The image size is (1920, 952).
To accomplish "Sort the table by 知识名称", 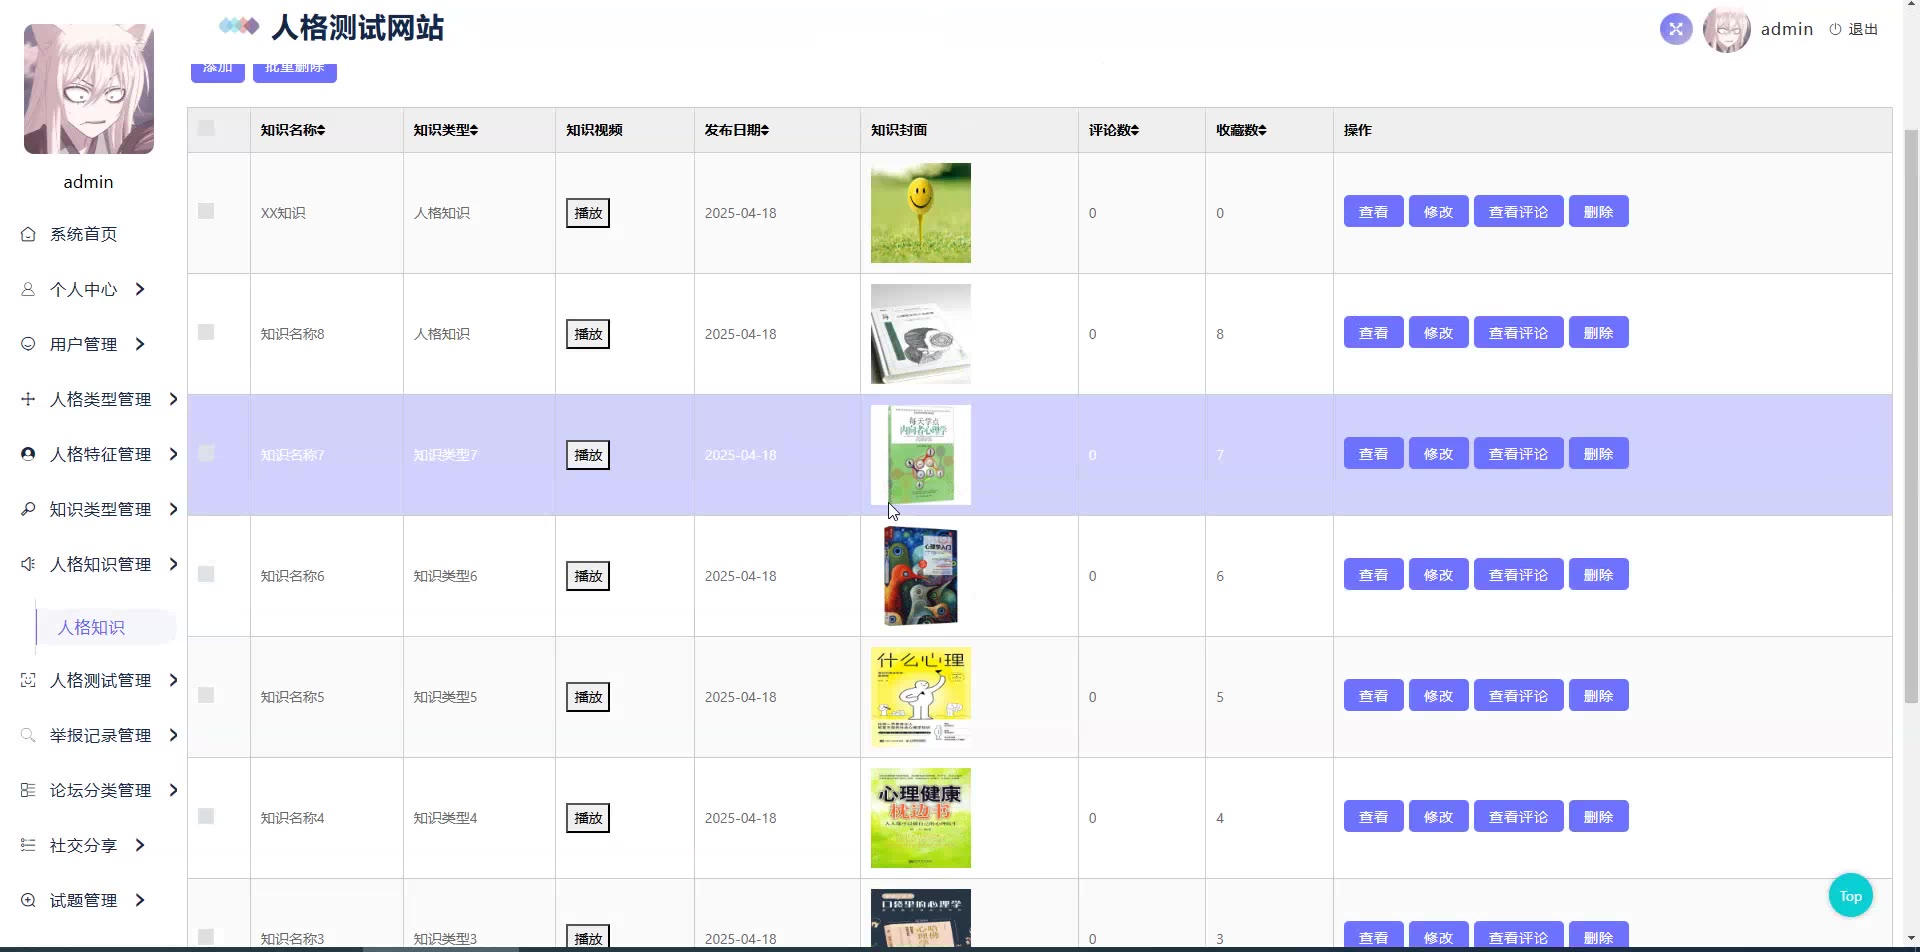I will click(321, 130).
